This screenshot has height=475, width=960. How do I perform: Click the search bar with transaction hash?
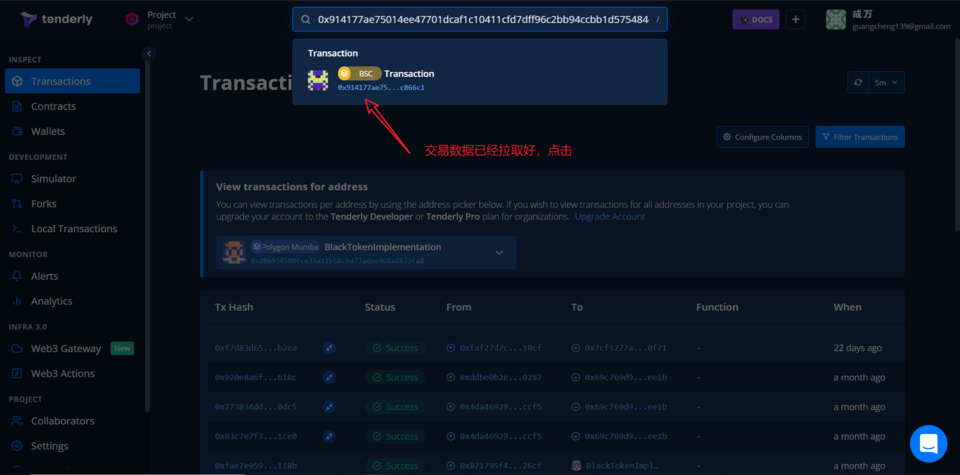pos(480,20)
